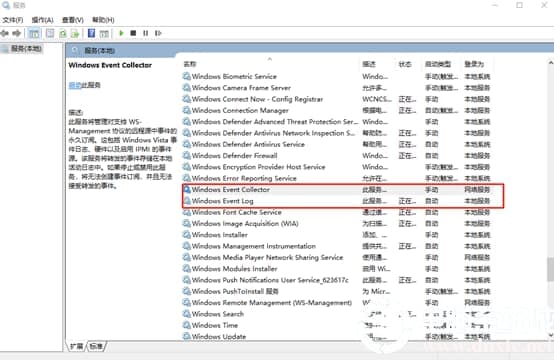Stop the service with square button
This screenshot has height=360, width=554.
133,33
